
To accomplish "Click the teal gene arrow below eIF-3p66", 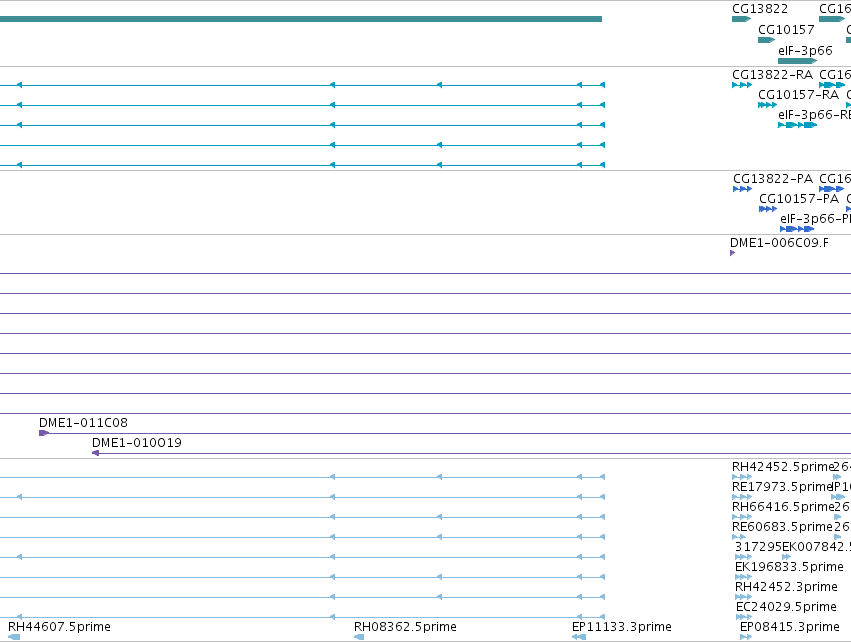I will [x=797, y=61].
